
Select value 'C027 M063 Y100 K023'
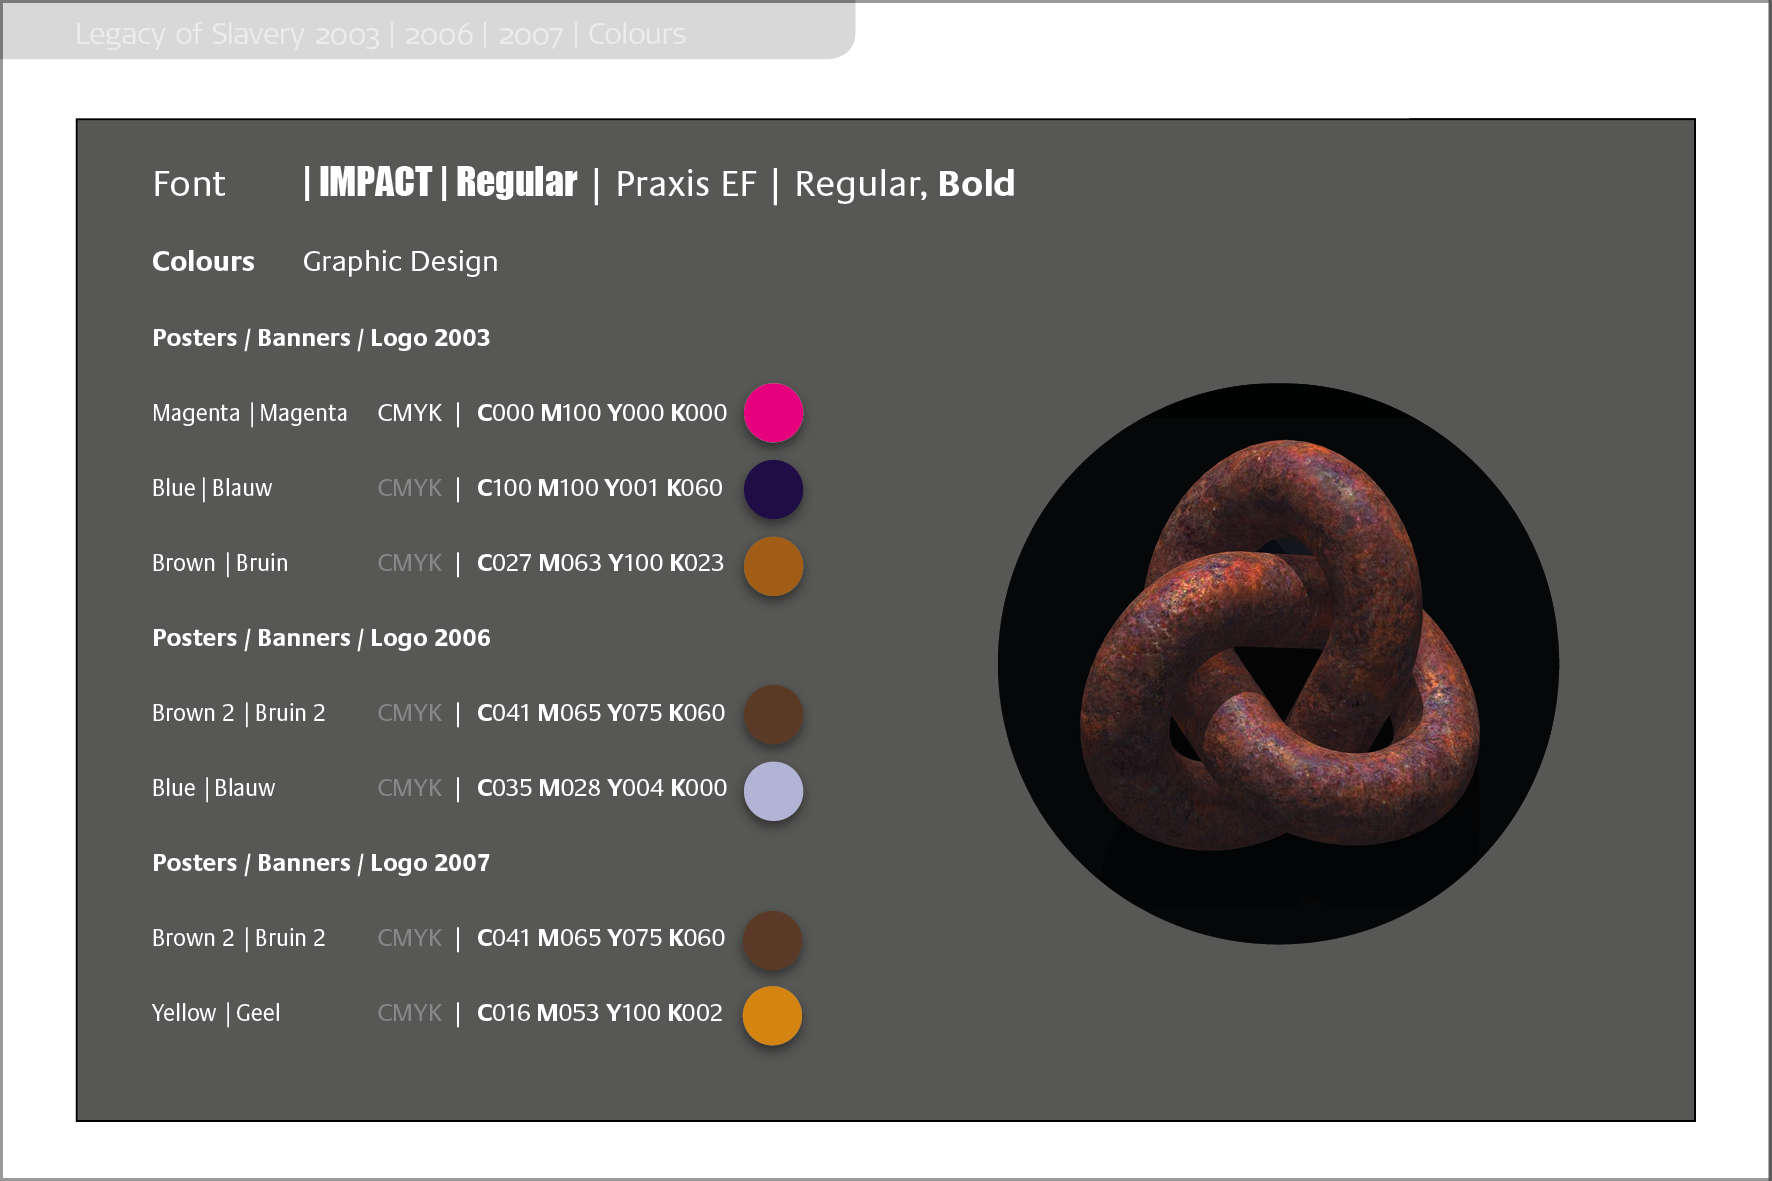pyautogui.click(x=601, y=563)
